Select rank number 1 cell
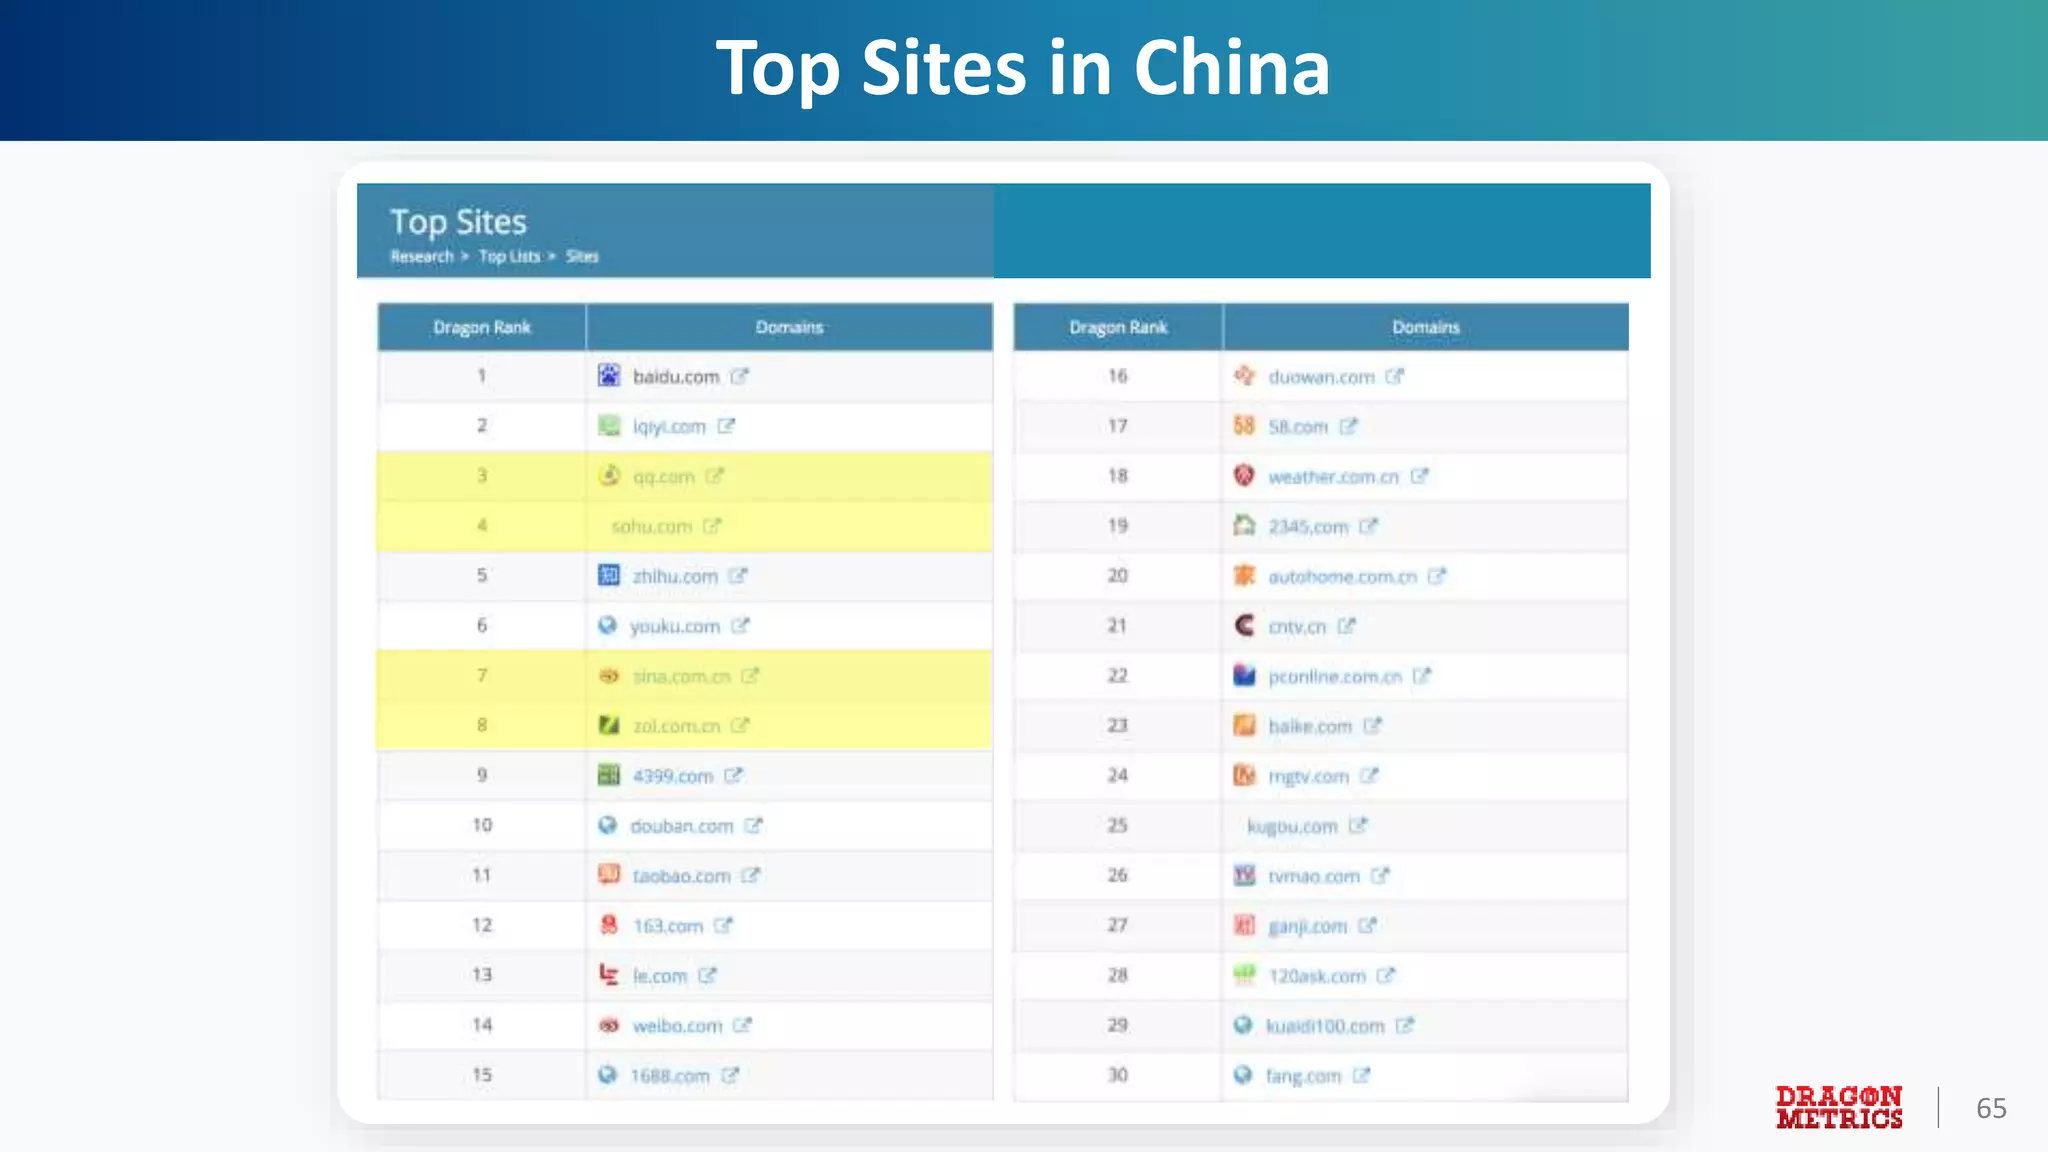This screenshot has width=2048, height=1152. tap(482, 376)
